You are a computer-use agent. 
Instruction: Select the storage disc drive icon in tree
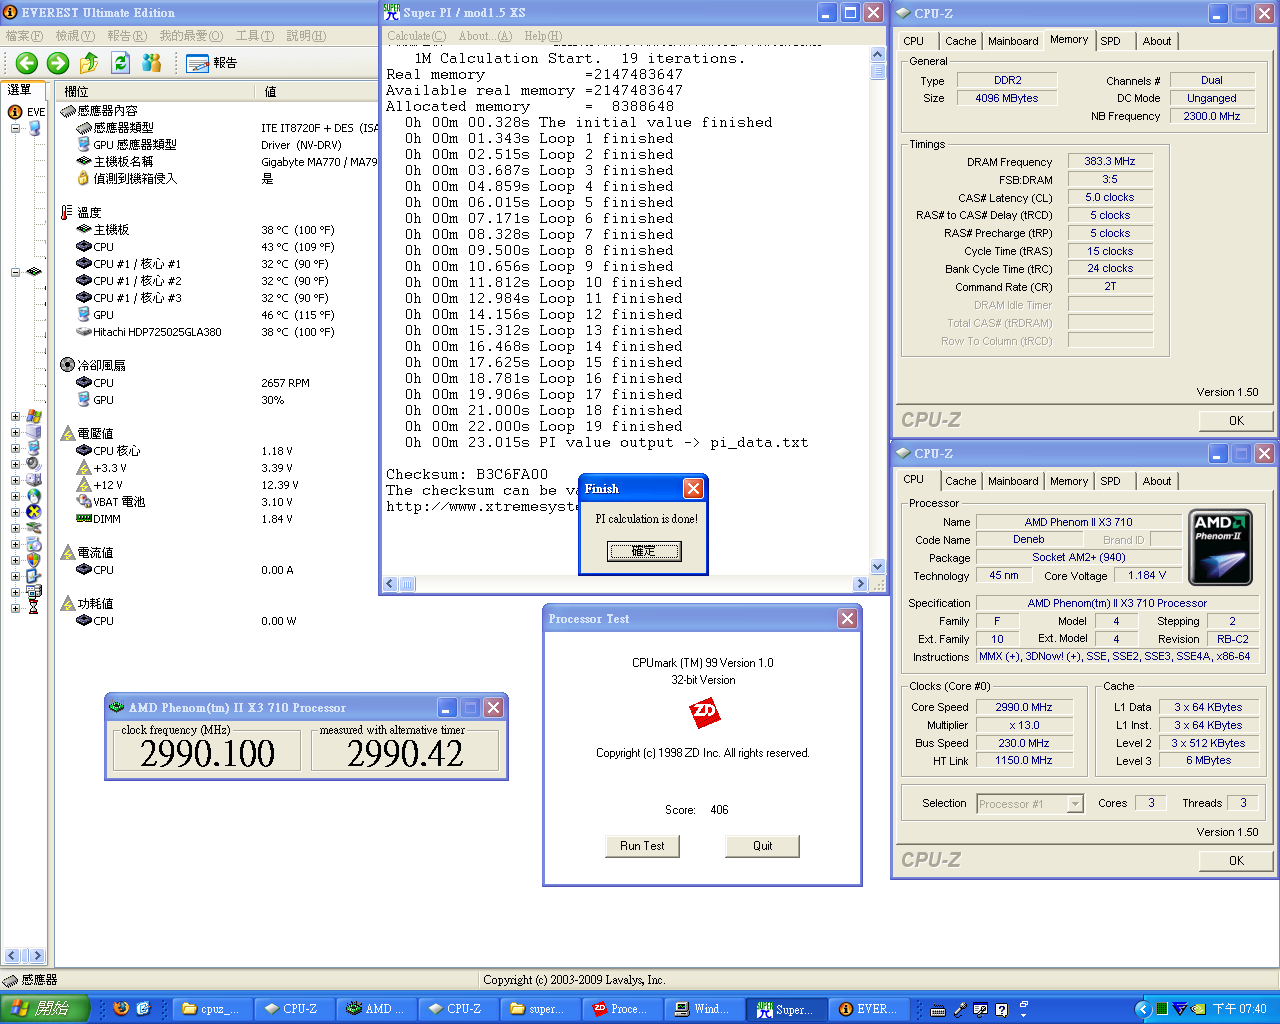click(34, 480)
